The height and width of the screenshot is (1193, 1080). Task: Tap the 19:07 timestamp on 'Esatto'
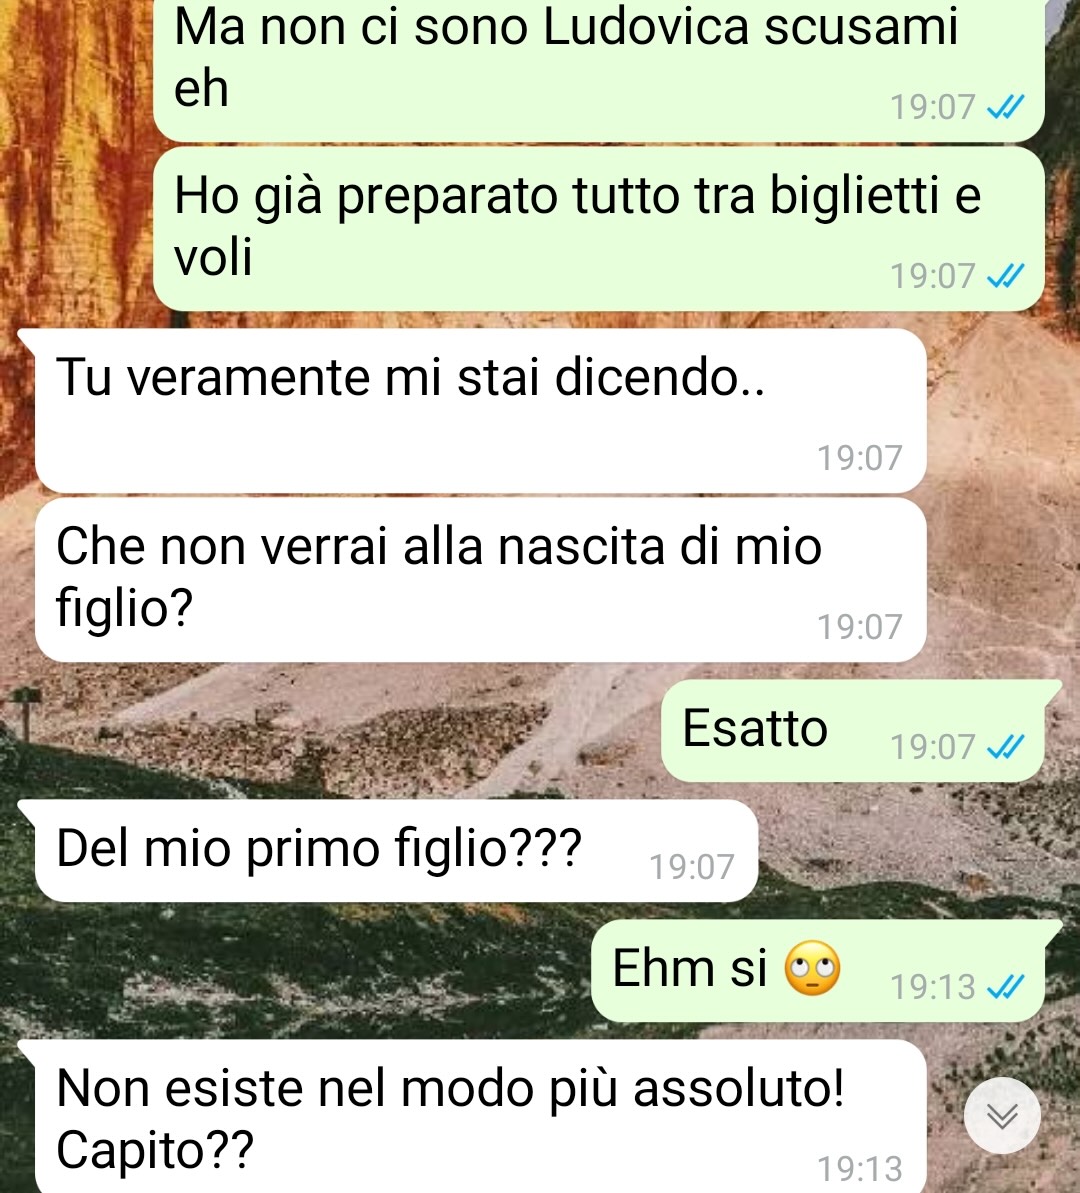932,746
